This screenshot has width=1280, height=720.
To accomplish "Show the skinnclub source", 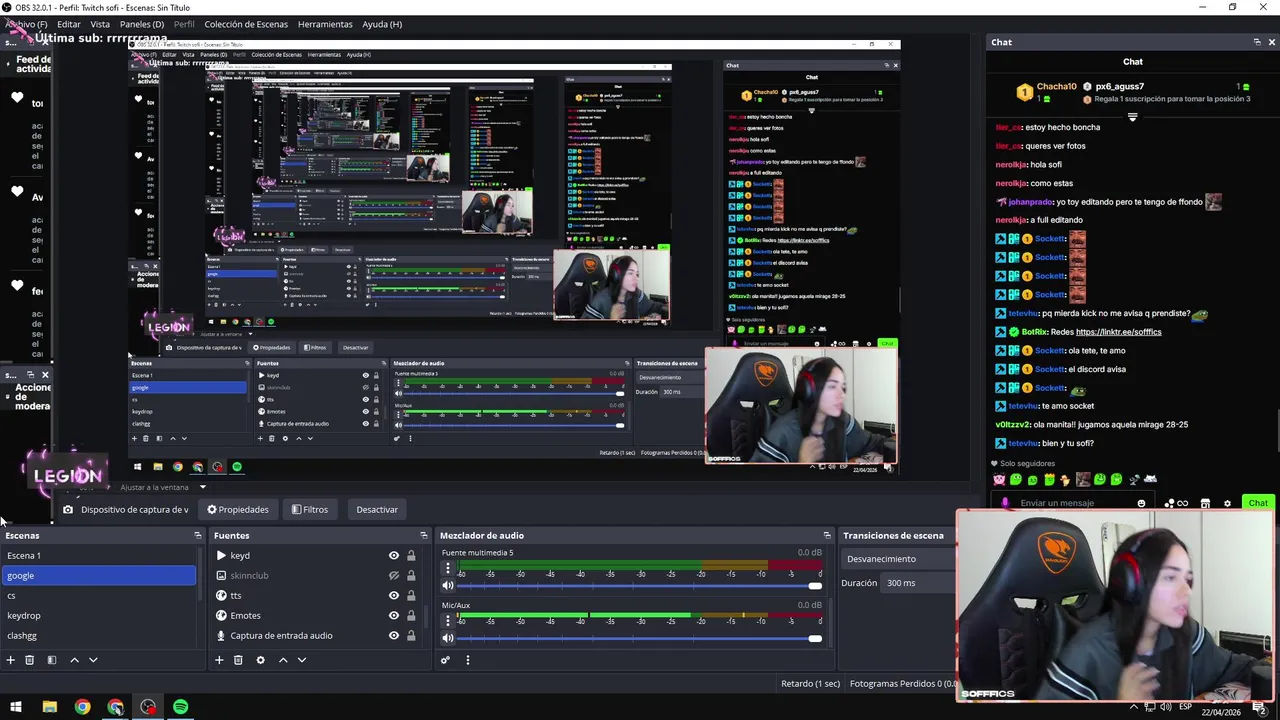I will (x=393, y=575).
